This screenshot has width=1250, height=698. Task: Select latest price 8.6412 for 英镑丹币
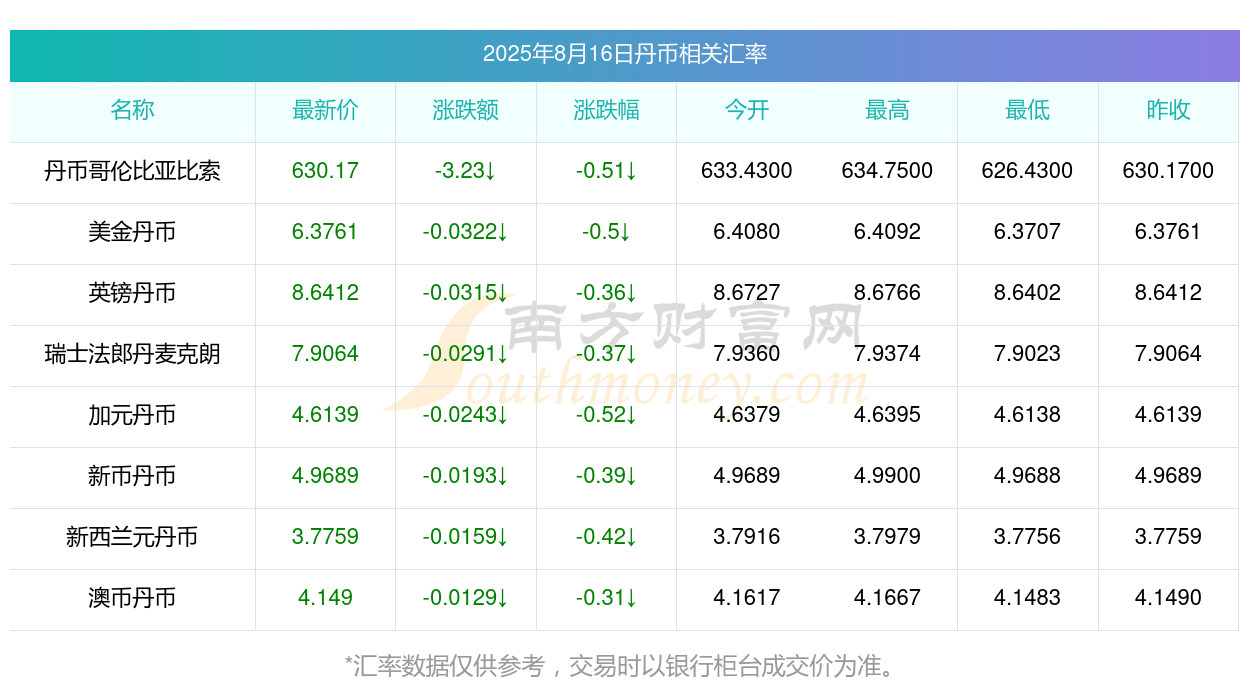[326, 293]
